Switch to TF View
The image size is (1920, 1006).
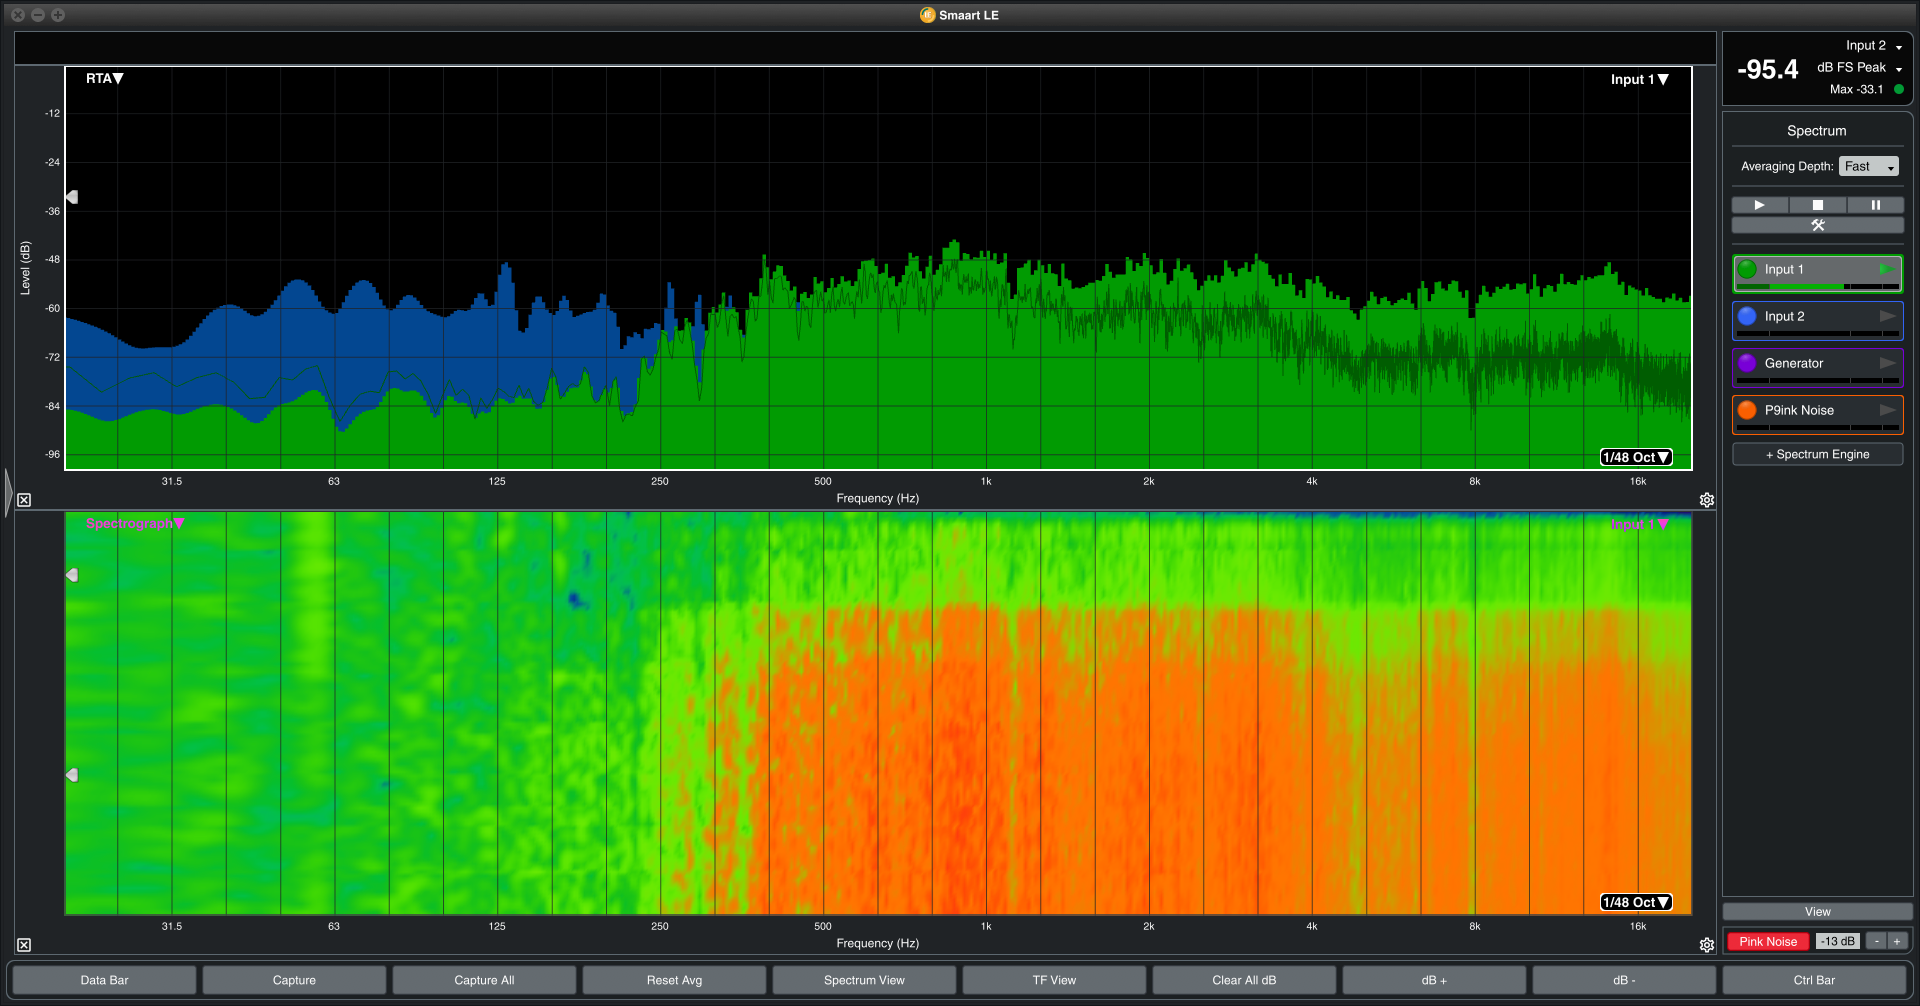tap(1054, 980)
